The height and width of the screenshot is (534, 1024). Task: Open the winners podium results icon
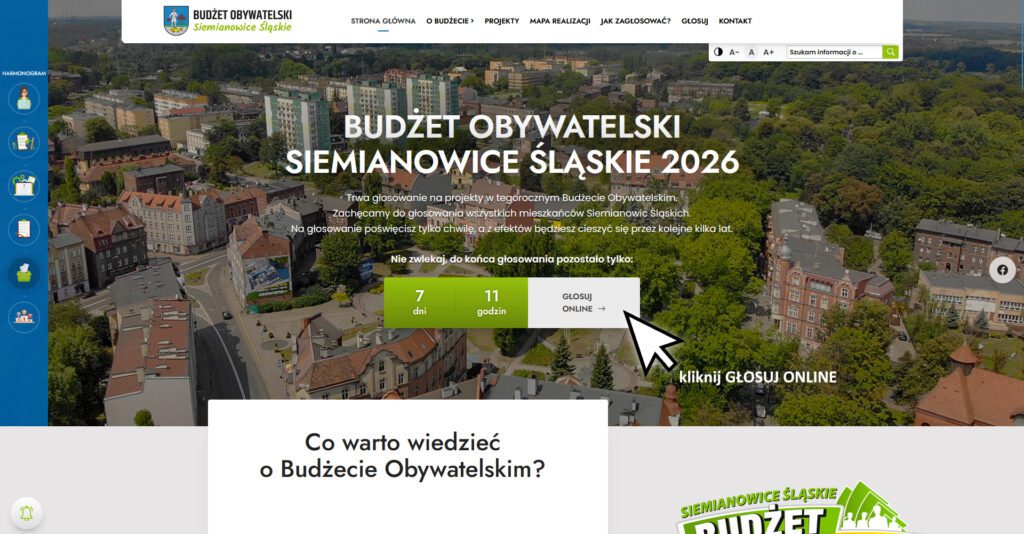tap(24, 317)
